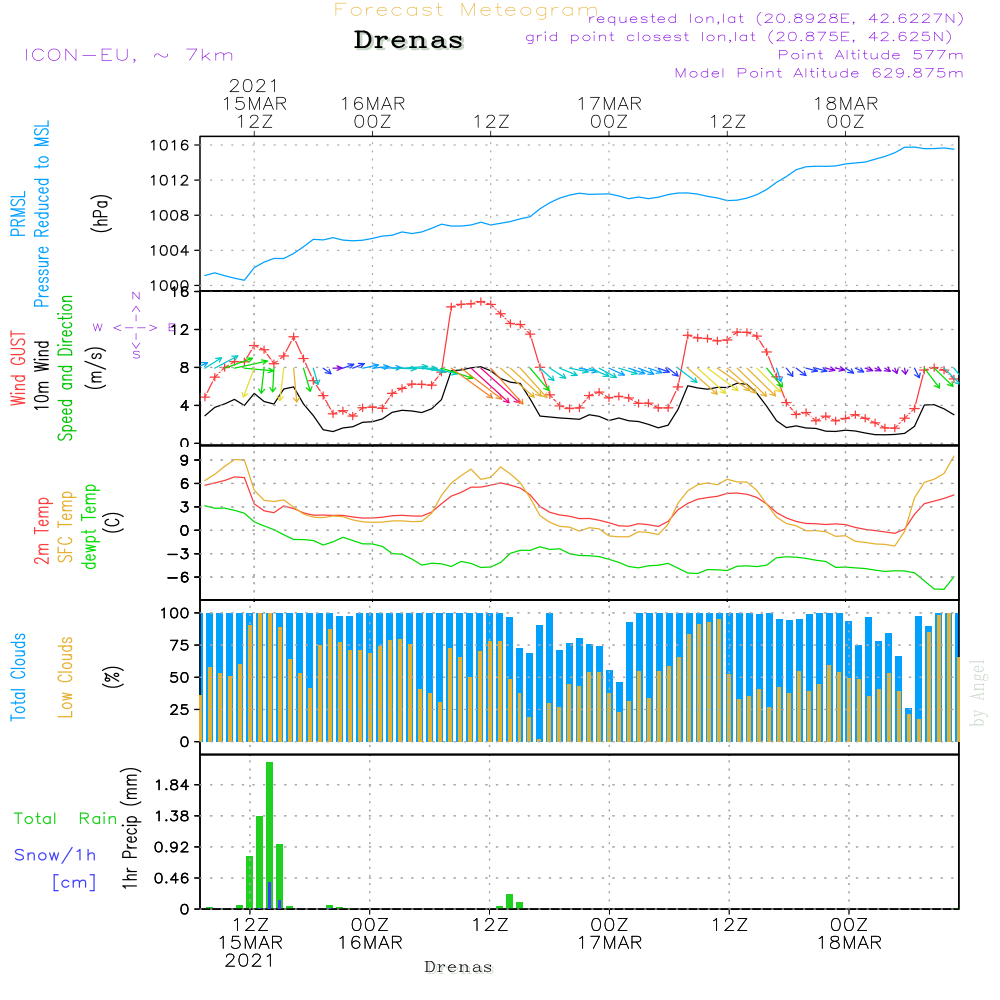Select the 1016 pressure axis value
The width and height of the screenshot is (1000, 1000).
click(x=170, y=145)
